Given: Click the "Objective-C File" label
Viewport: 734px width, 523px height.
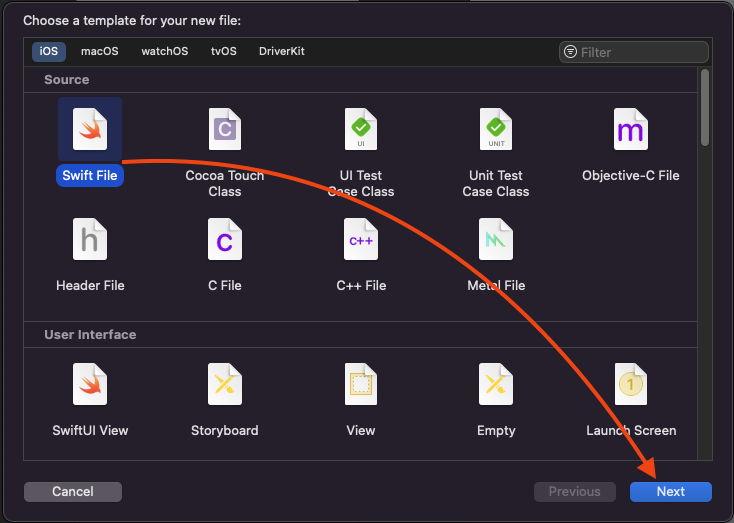Looking at the screenshot, I should click(631, 176).
